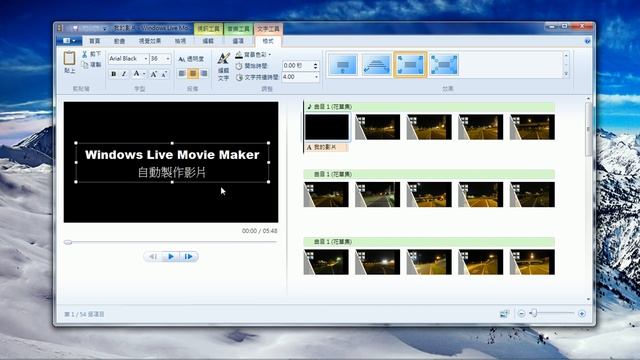This screenshot has width=640, height=360.
Task: Step to the next frame
Action: point(188,256)
